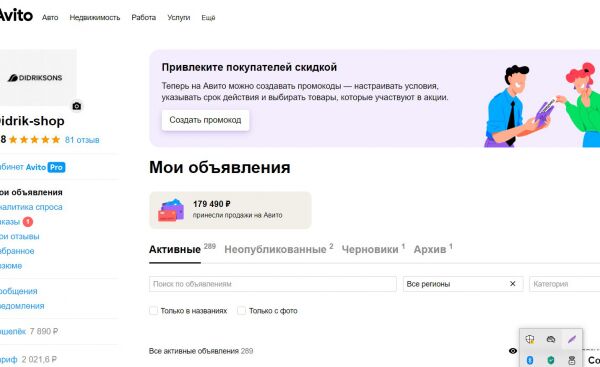This screenshot has width=600, height=367.
Task: Open 'Тариф' 2 021,6 ₽ sidebar link
Action: 28,359
